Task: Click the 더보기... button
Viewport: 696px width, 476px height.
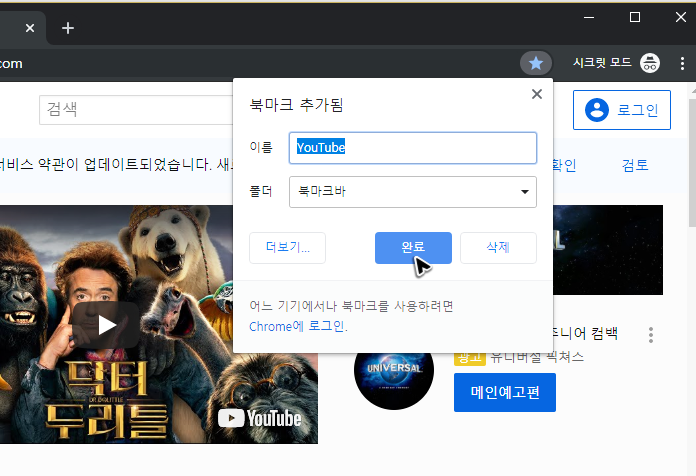Action: 287,248
